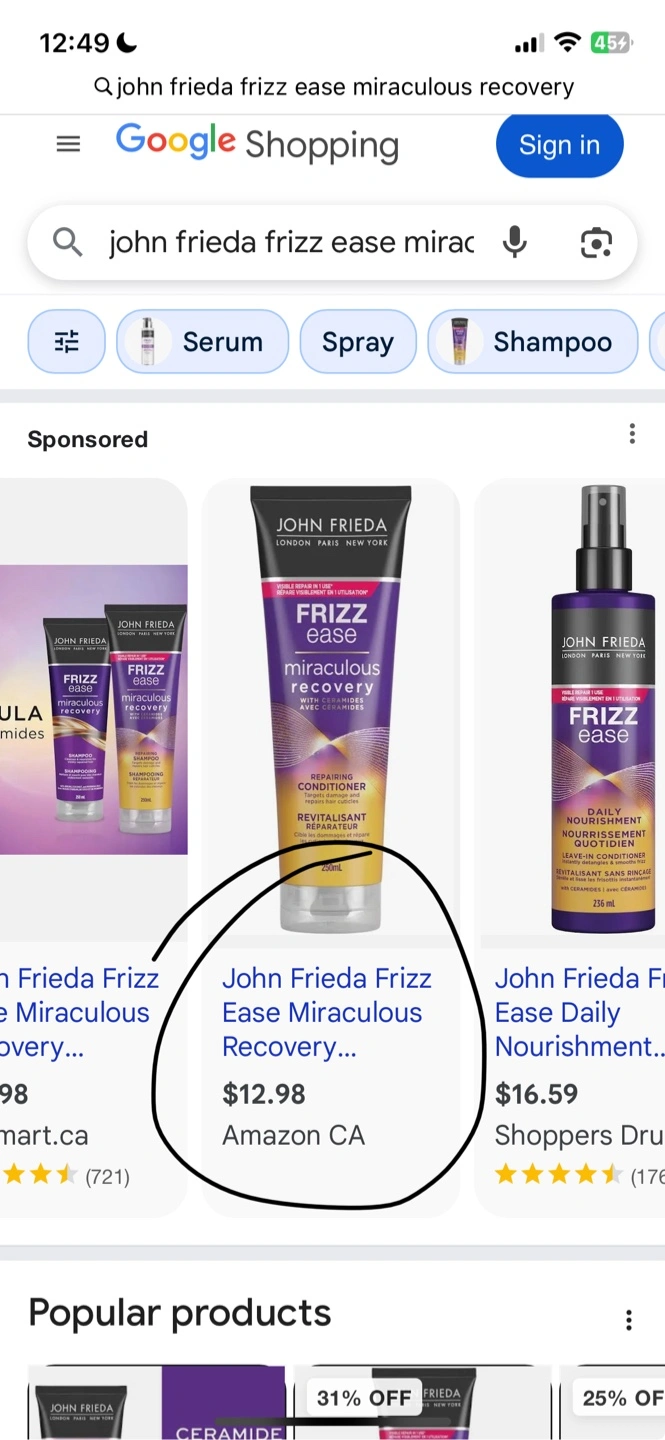The height and width of the screenshot is (1440, 665).
Task: Tap the search magnifier in the search box
Action: [x=67, y=242]
